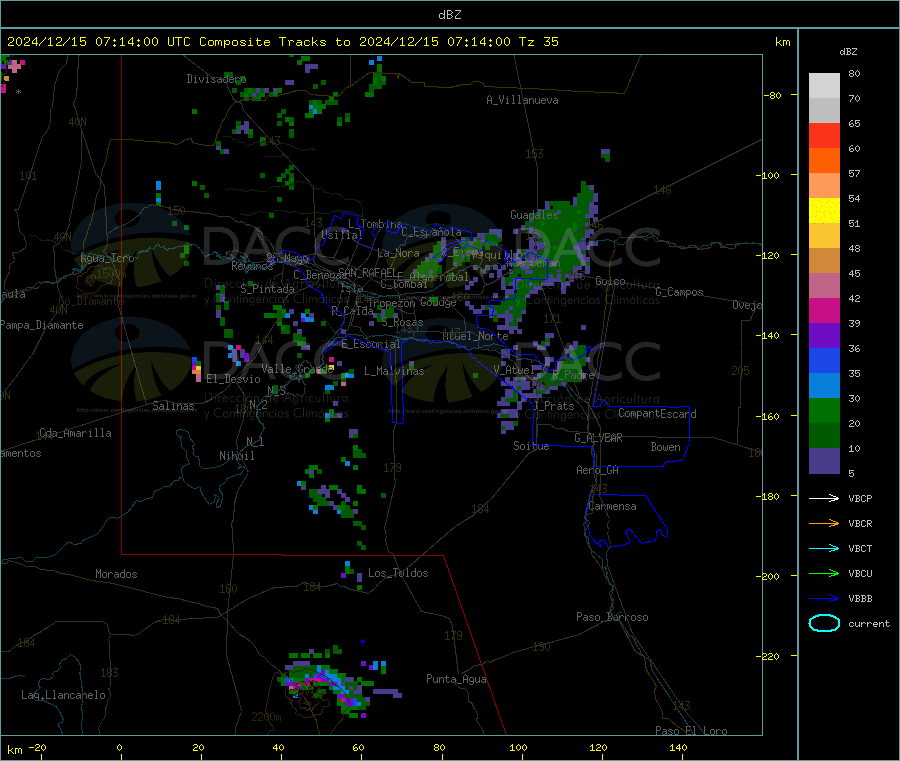
Task: Click the 'Soitue' place label
Action: pyautogui.click(x=531, y=446)
